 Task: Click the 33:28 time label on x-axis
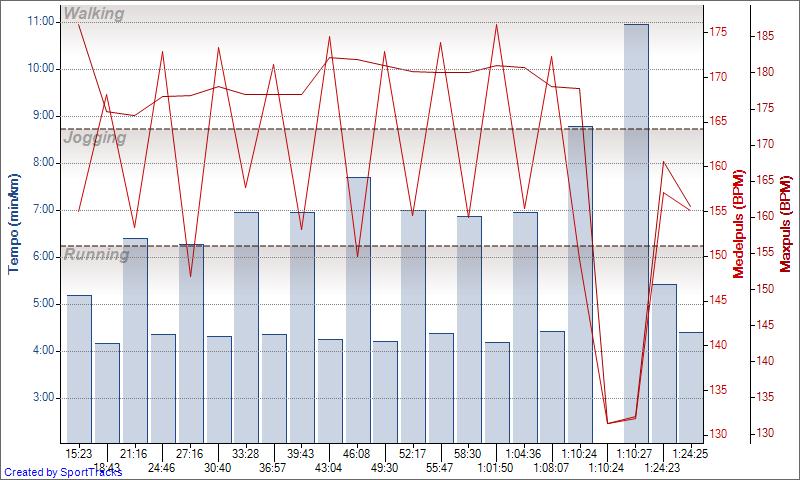(x=245, y=453)
